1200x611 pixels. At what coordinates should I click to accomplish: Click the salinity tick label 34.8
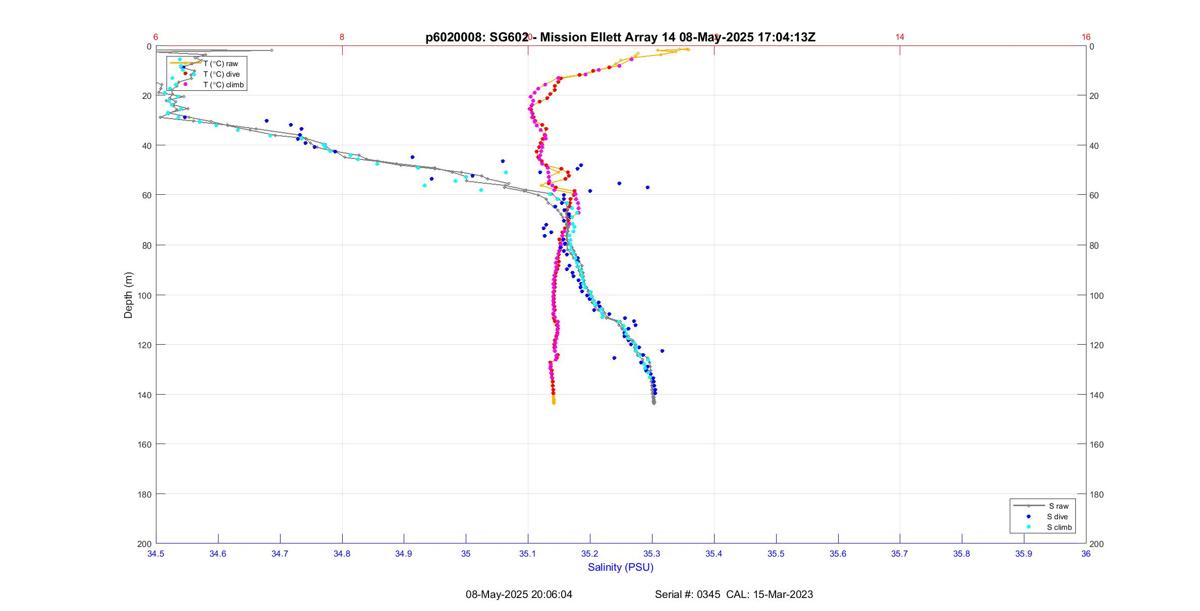coord(341,553)
